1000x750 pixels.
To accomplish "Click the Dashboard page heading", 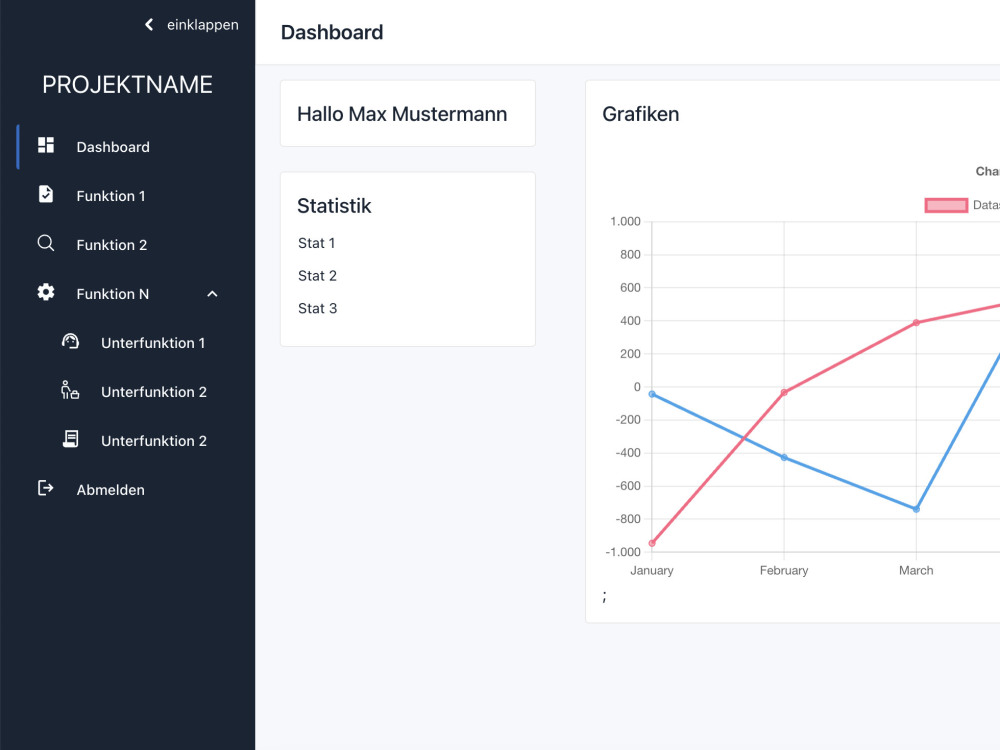I will point(332,33).
